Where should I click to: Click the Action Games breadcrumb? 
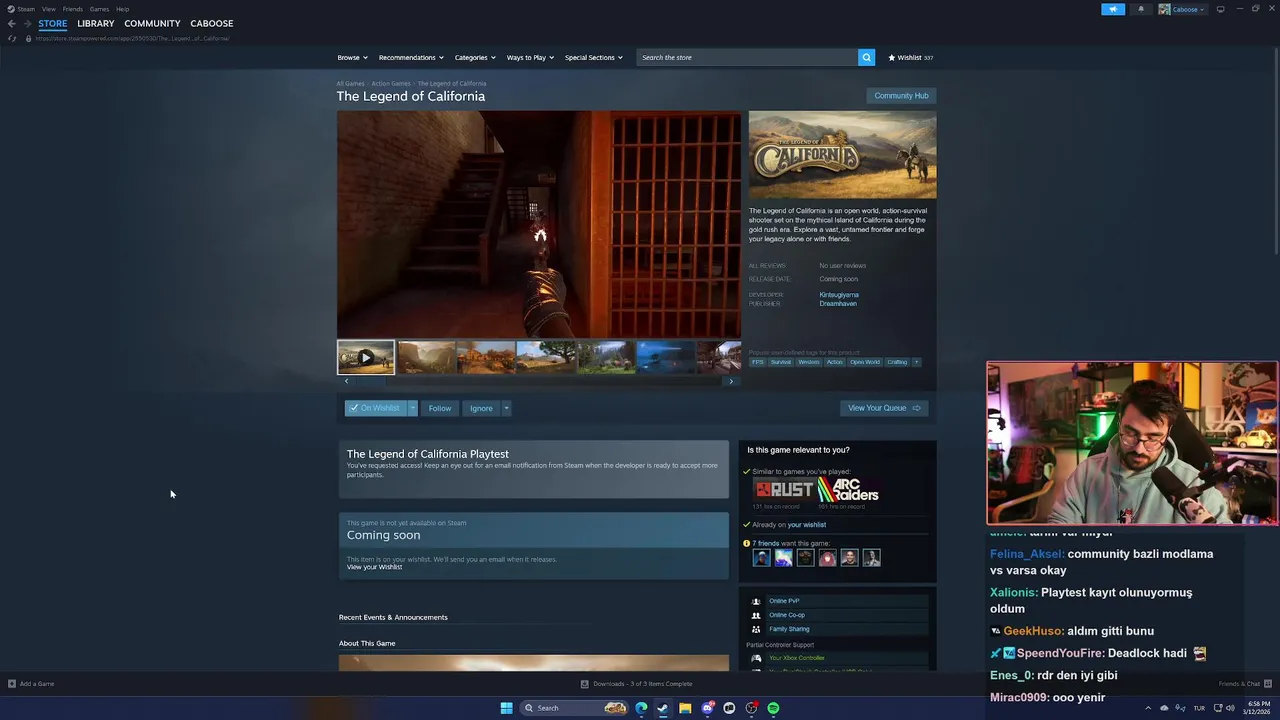click(x=391, y=84)
